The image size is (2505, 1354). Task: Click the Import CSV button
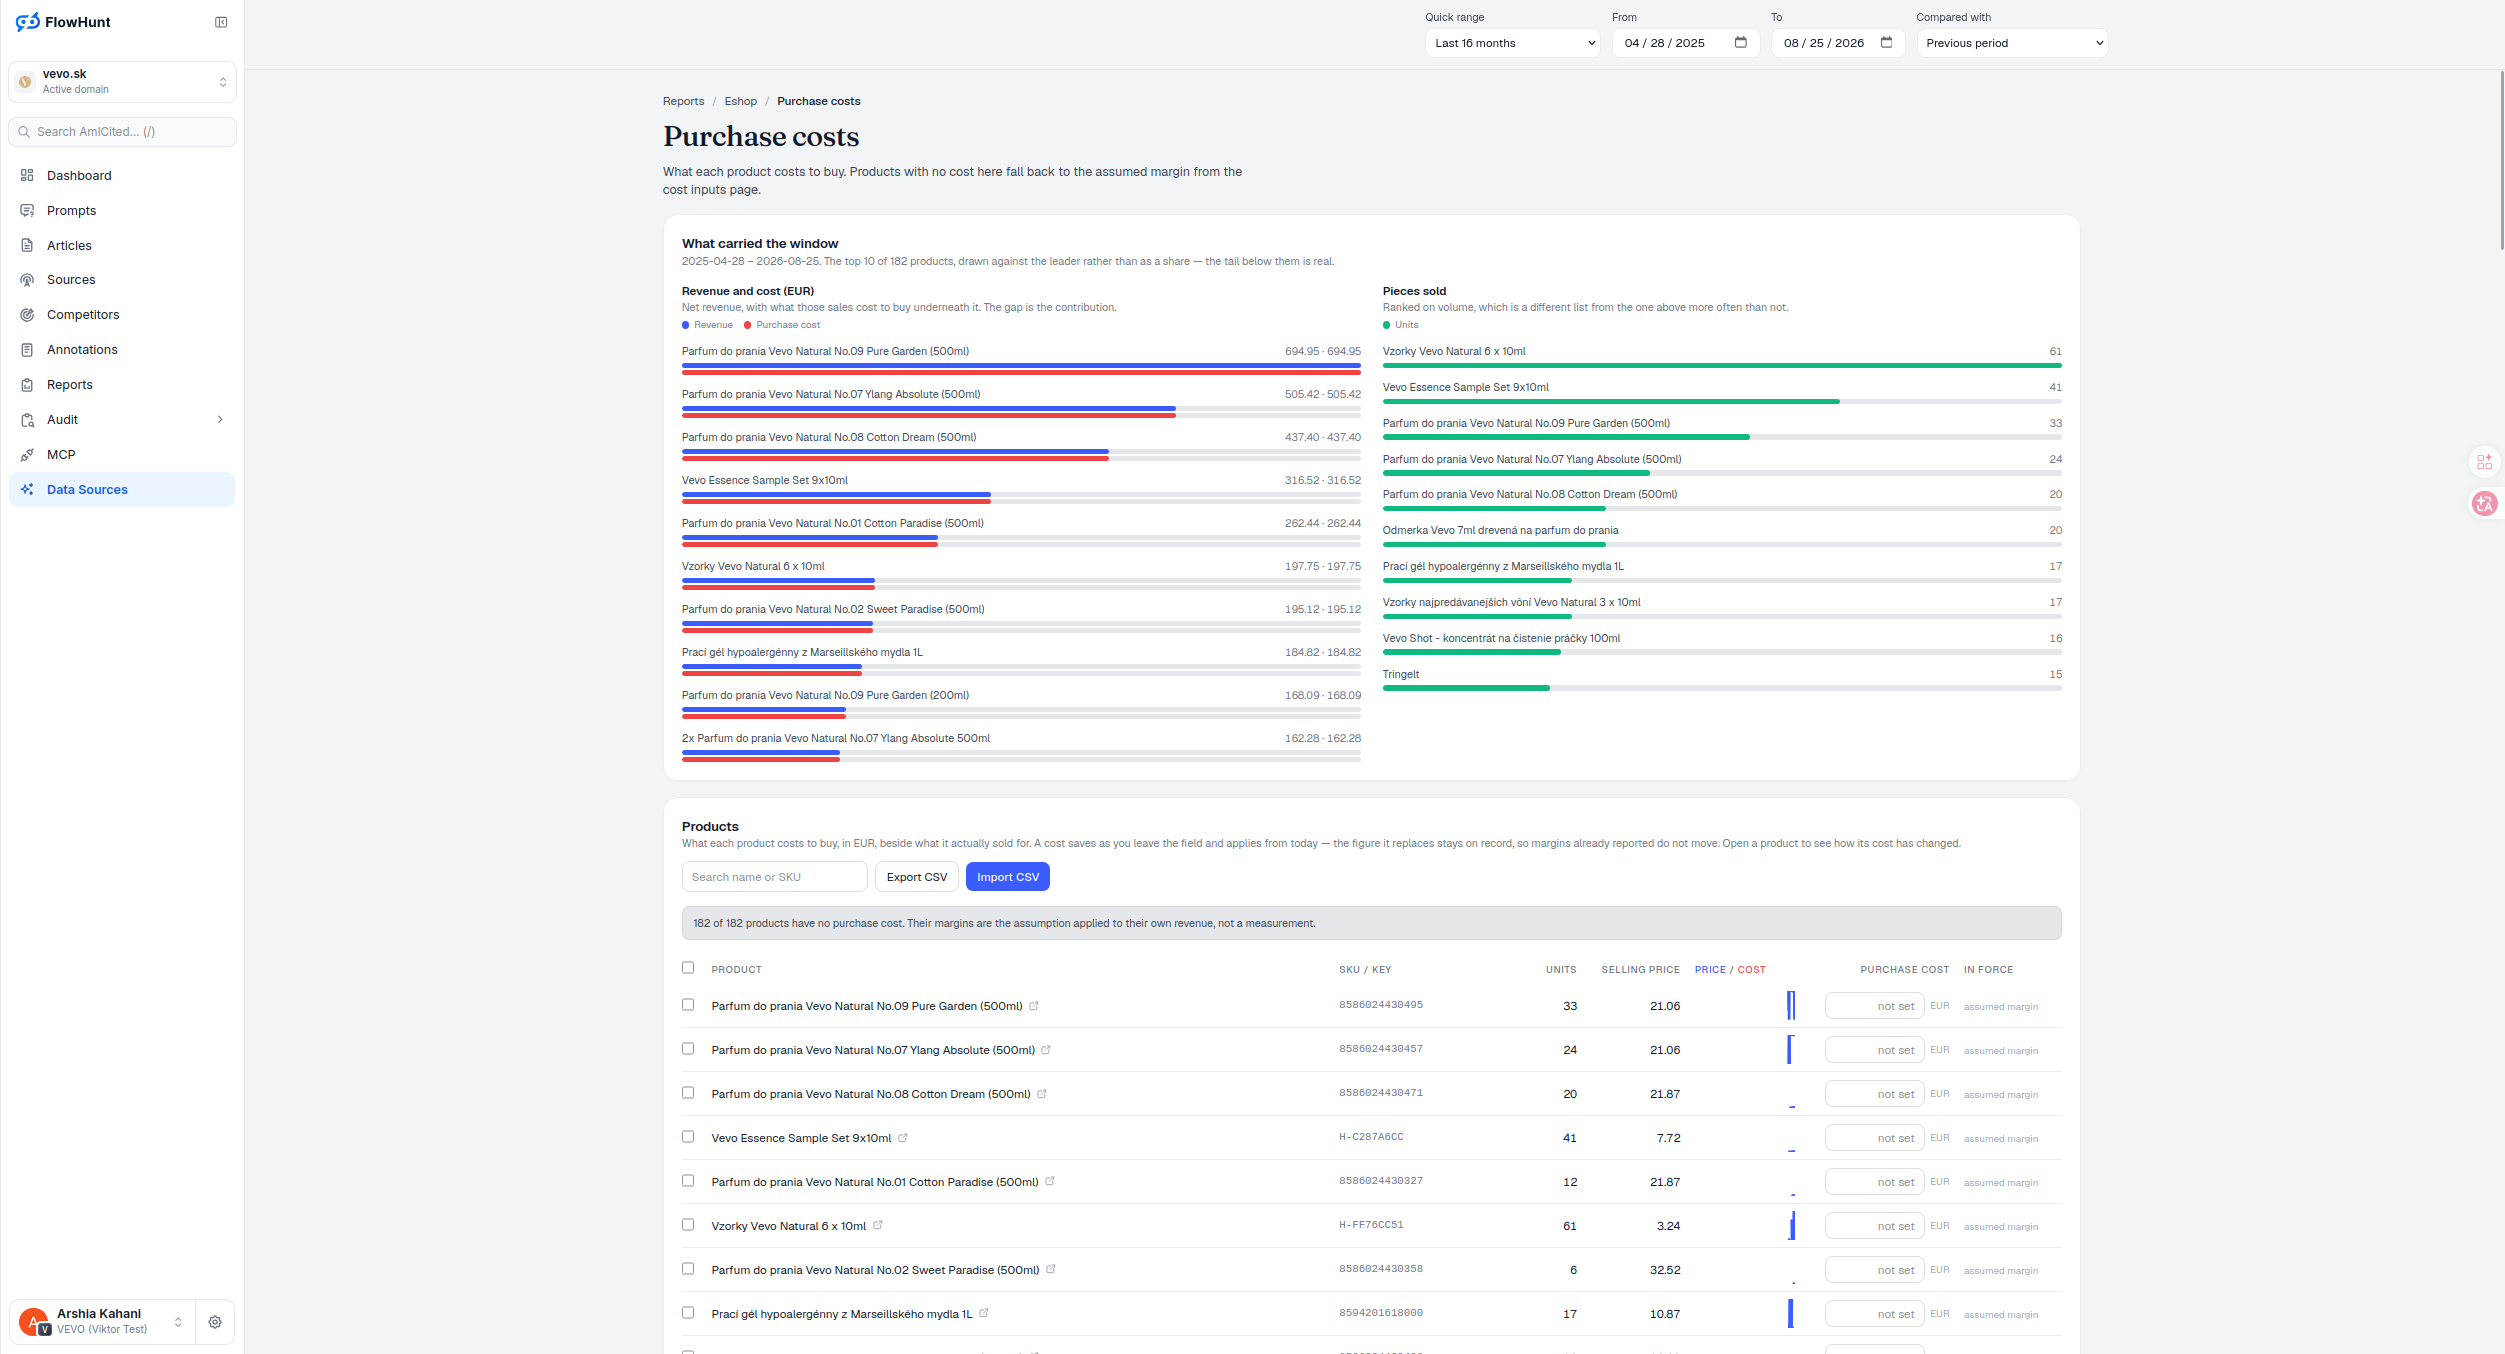[x=1008, y=877]
